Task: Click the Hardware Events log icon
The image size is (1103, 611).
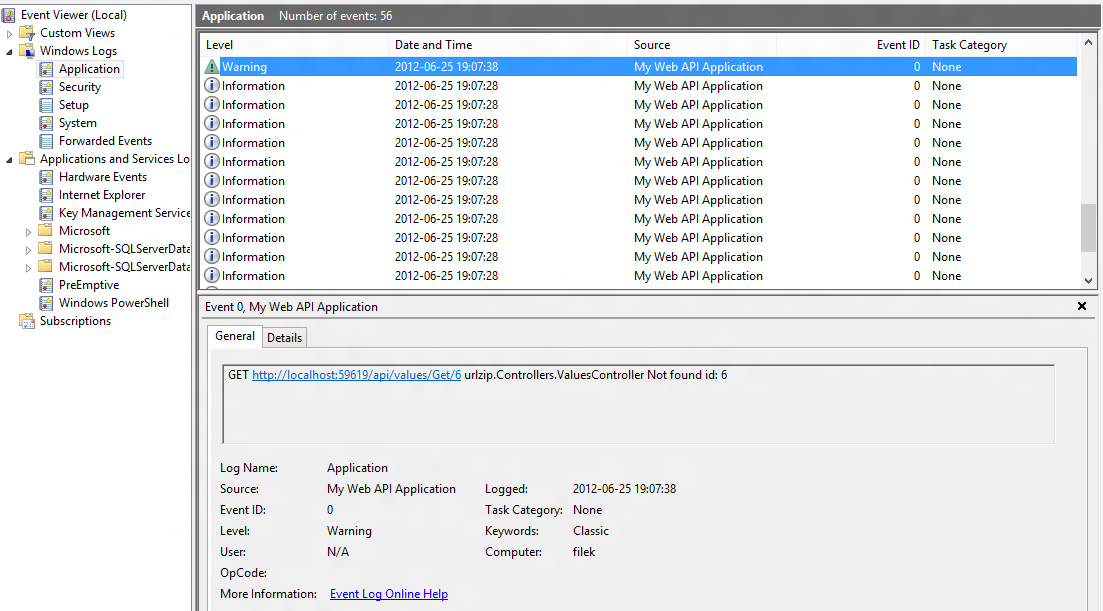Action: tap(46, 177)
